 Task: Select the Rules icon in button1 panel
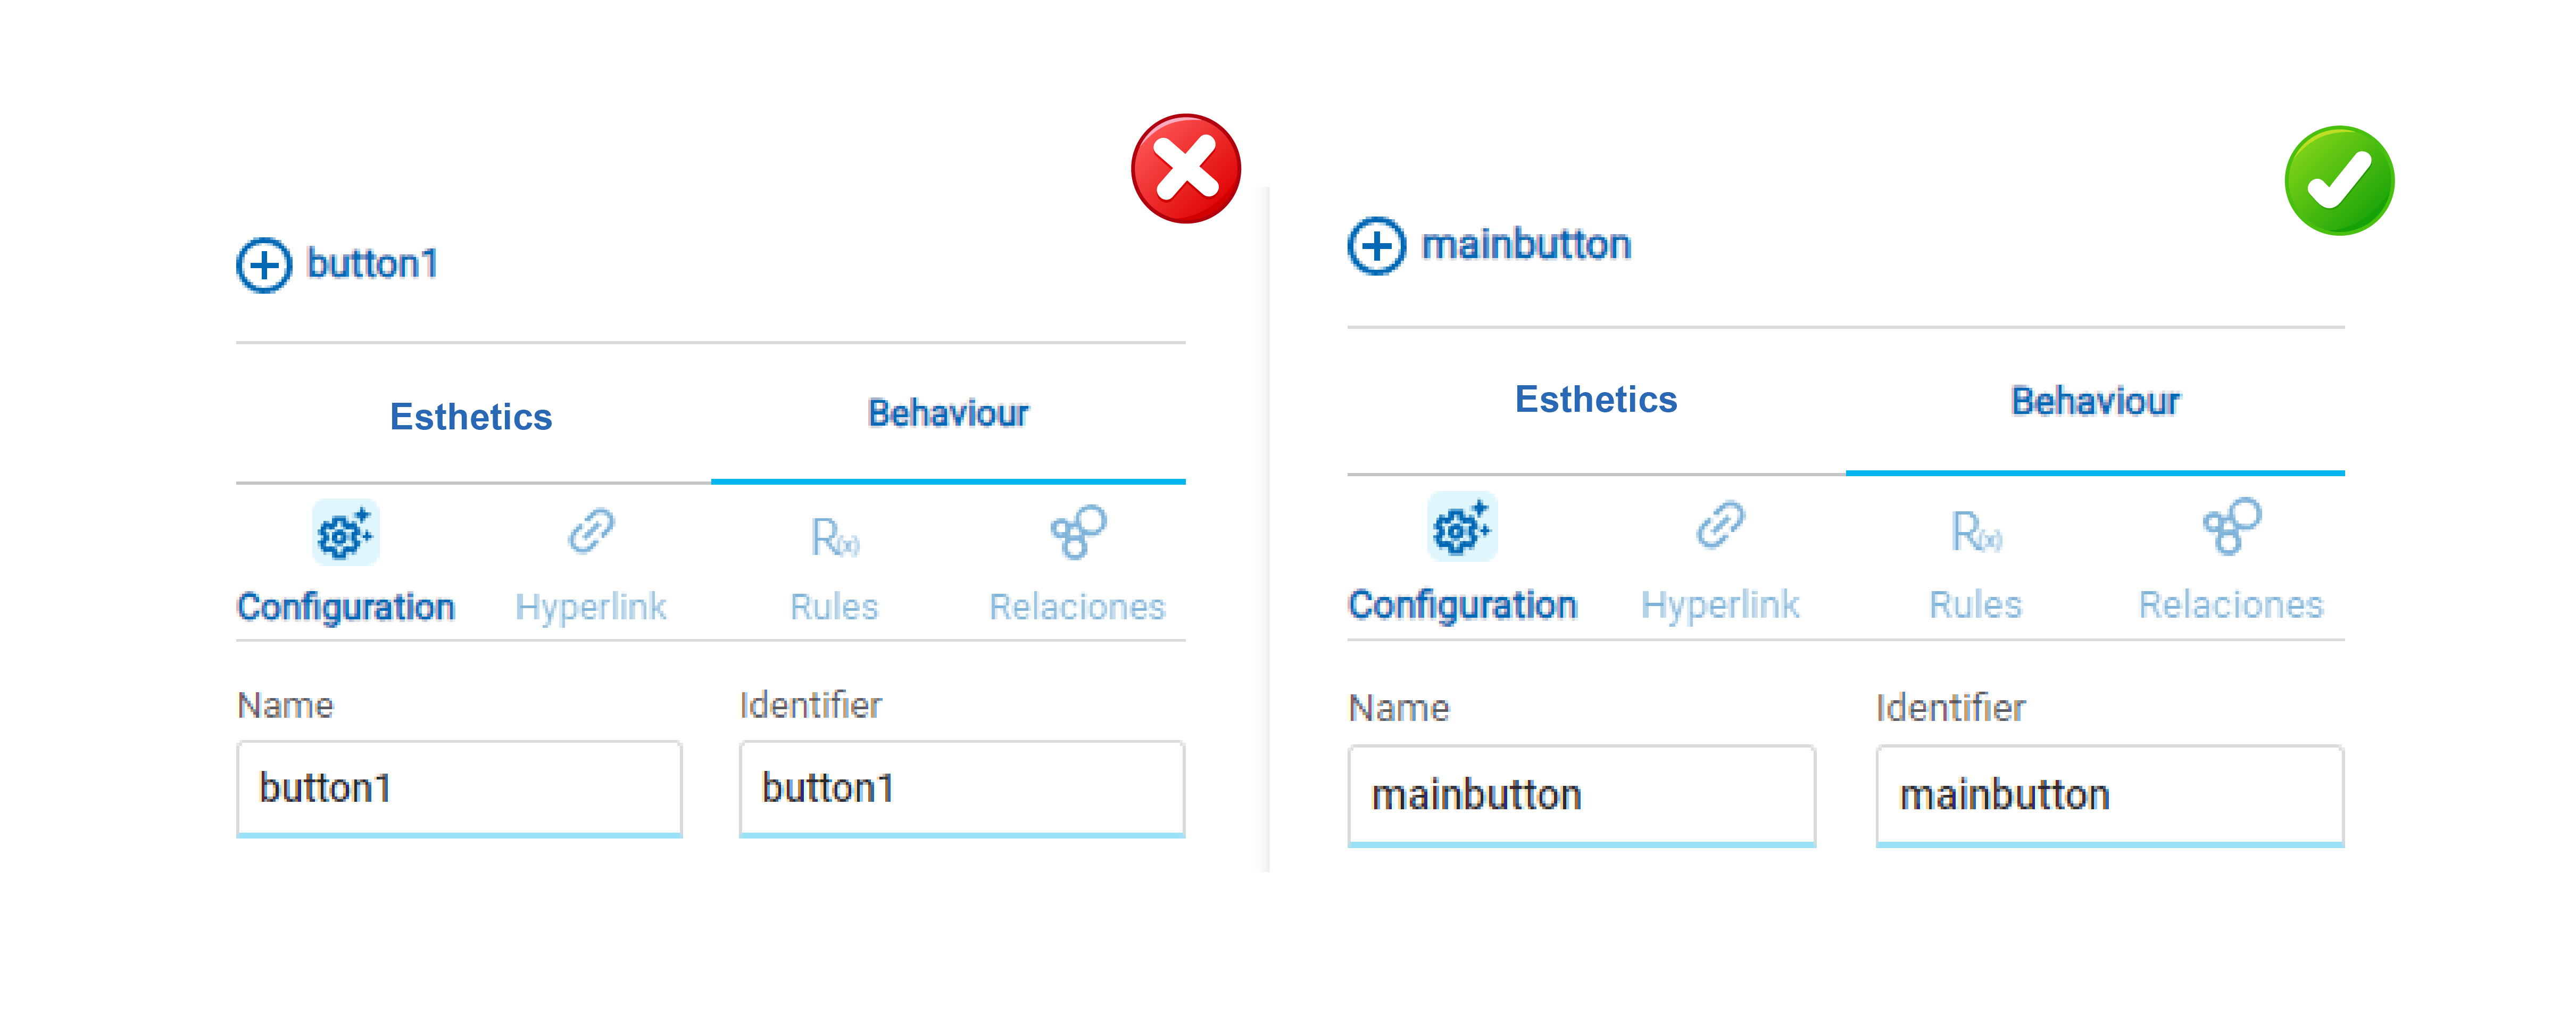pyautogui.click(x=834, y=537)
